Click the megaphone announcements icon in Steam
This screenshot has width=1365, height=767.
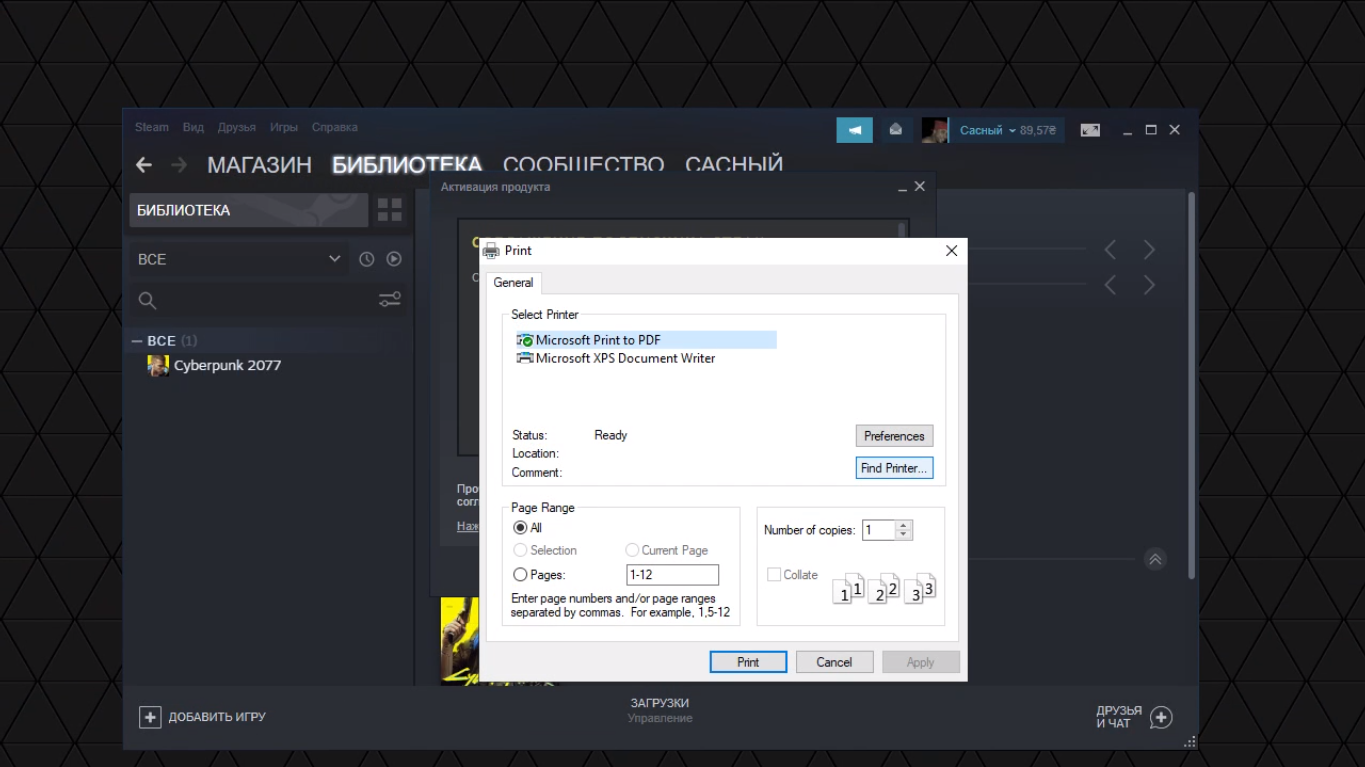pyautogui.click(x=855, y=130)
